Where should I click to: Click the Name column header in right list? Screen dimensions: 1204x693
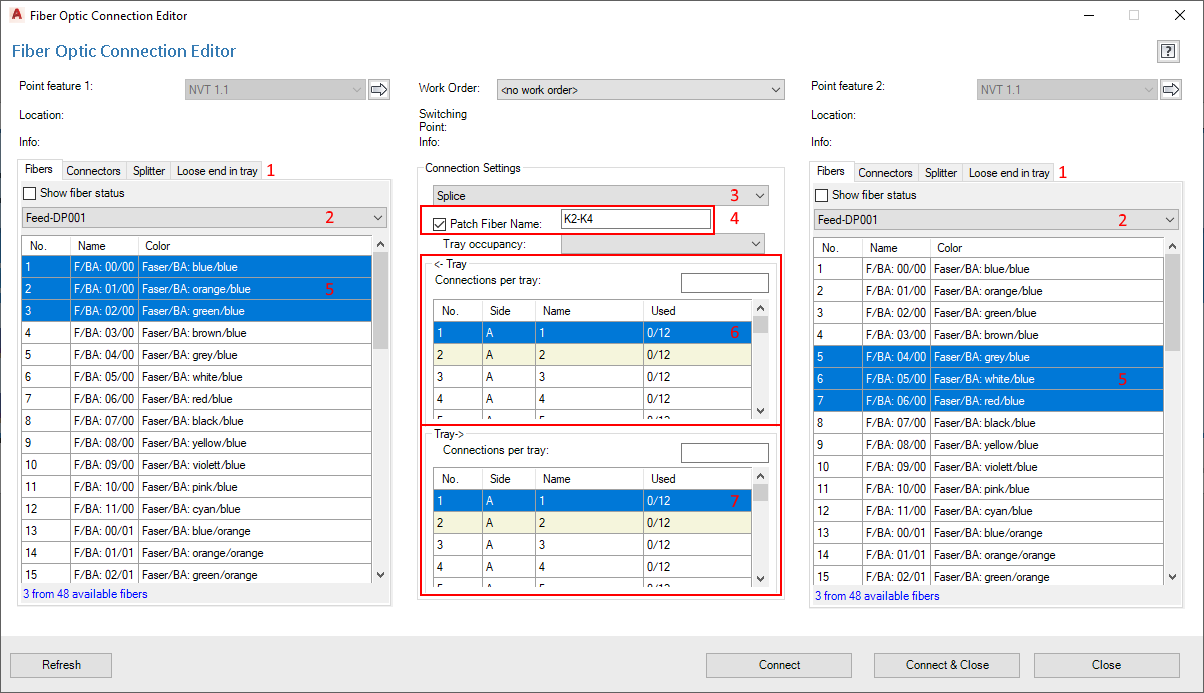[896, 248]
